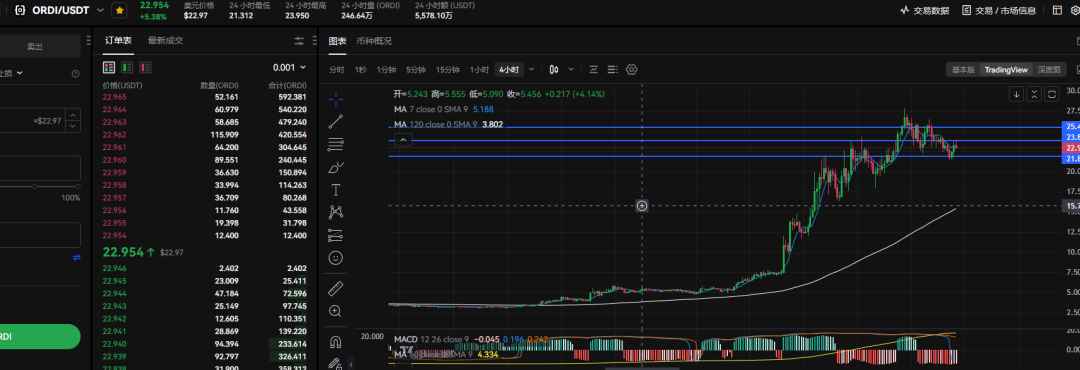
Task: Select the 1小时 interval
Action: pos(479,70)
